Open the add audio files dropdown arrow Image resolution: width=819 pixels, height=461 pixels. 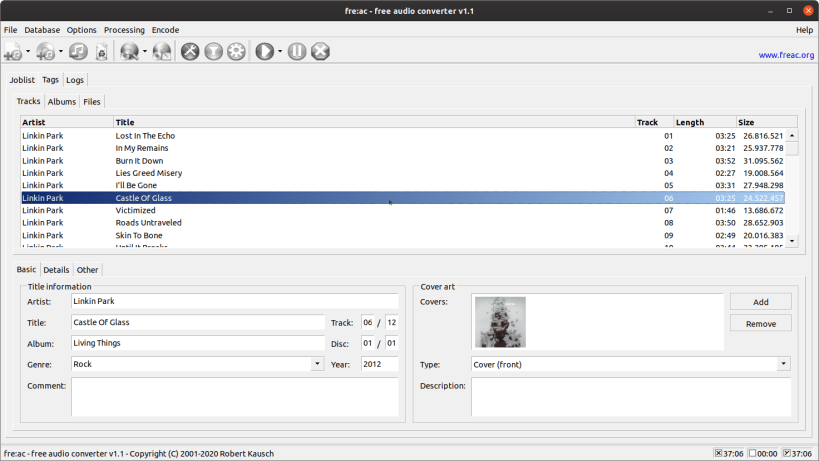[28, 51]
